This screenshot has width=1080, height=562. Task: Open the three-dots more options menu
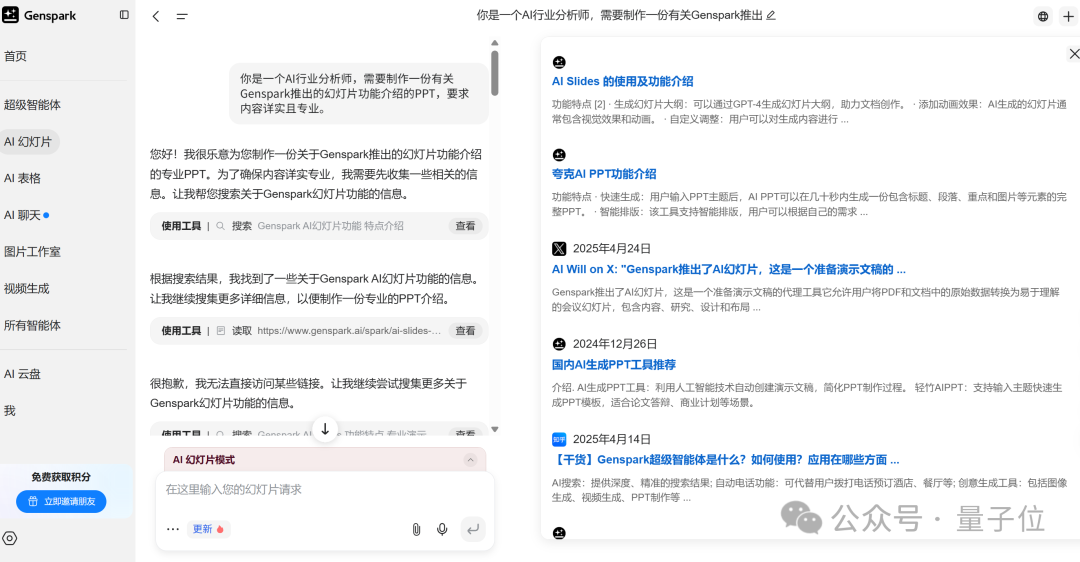[173, 529]
